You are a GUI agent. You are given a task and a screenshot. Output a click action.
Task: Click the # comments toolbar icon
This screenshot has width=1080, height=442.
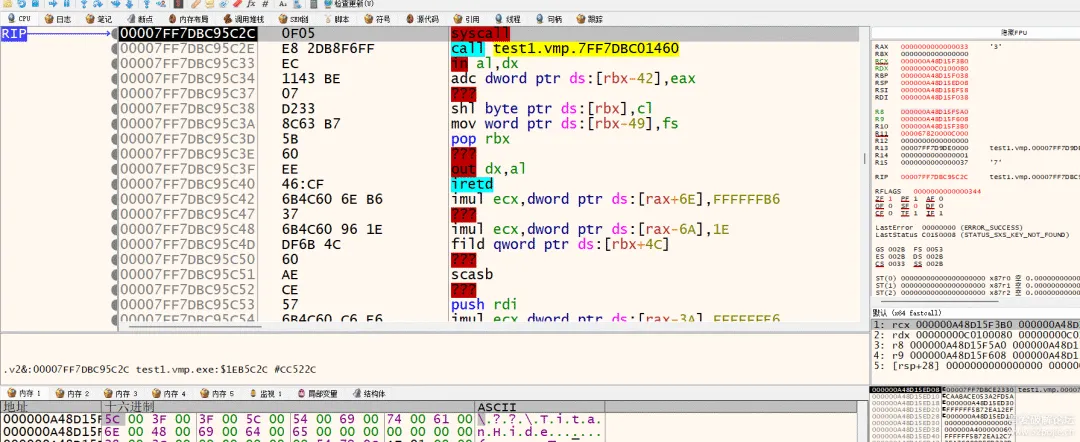265,3
